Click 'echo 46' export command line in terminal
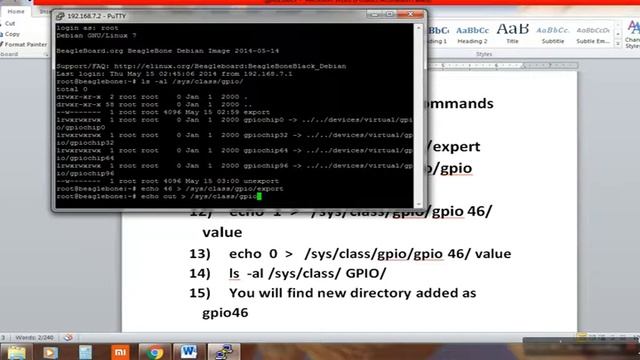Viewport: 640px width, 360px height. (170, 189)
